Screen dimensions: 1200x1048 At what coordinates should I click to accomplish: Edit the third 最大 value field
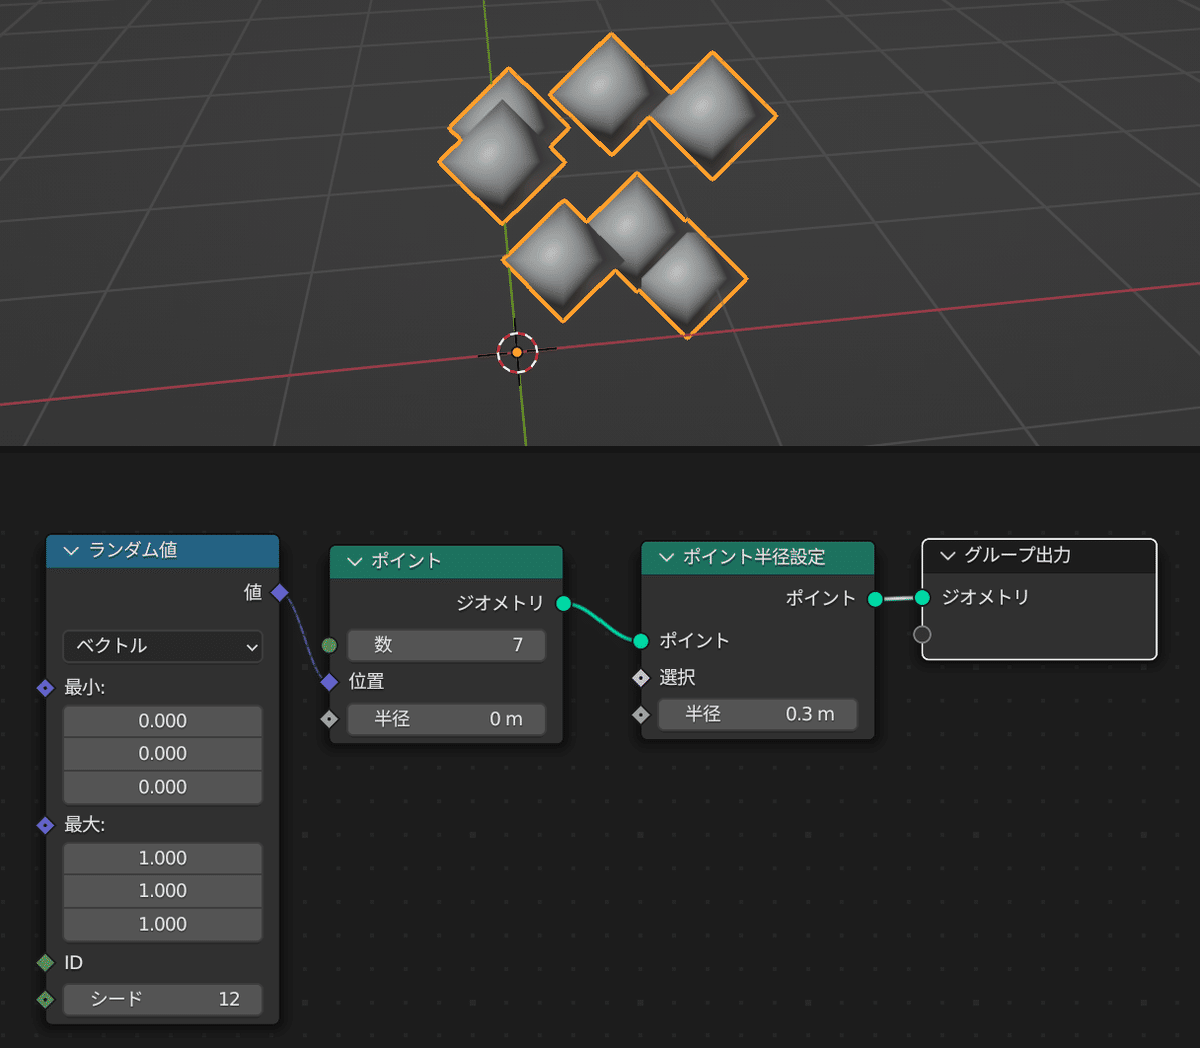click(x=162, y=924)
